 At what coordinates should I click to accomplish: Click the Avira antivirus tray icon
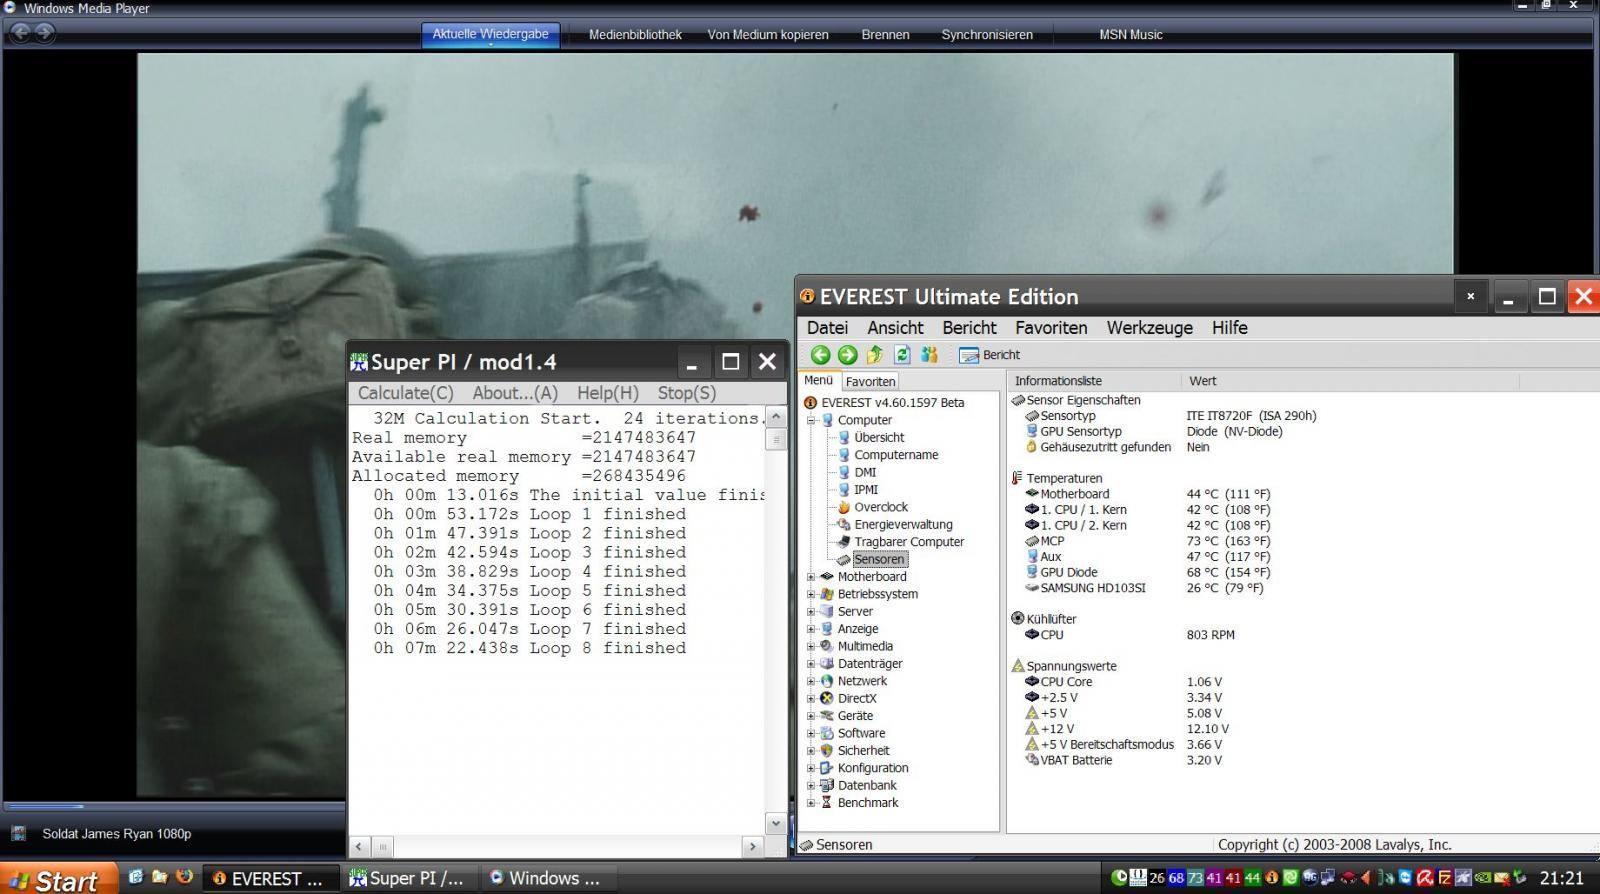(1426, 878)
